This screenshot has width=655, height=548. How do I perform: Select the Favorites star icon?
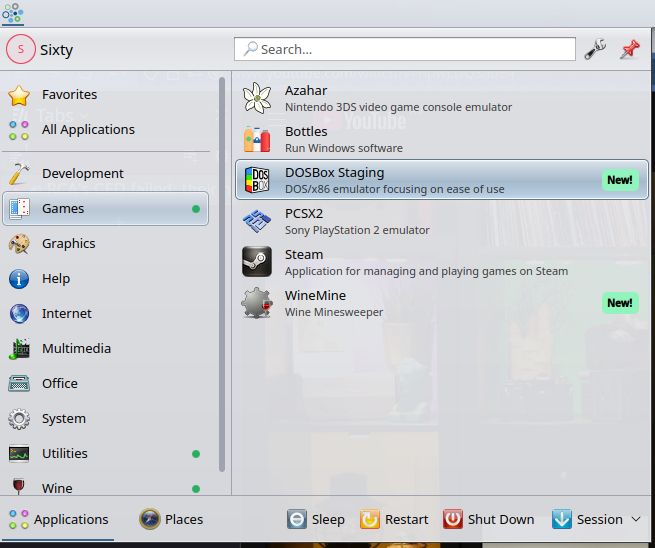pyautogui.click(x=19, y=95)
